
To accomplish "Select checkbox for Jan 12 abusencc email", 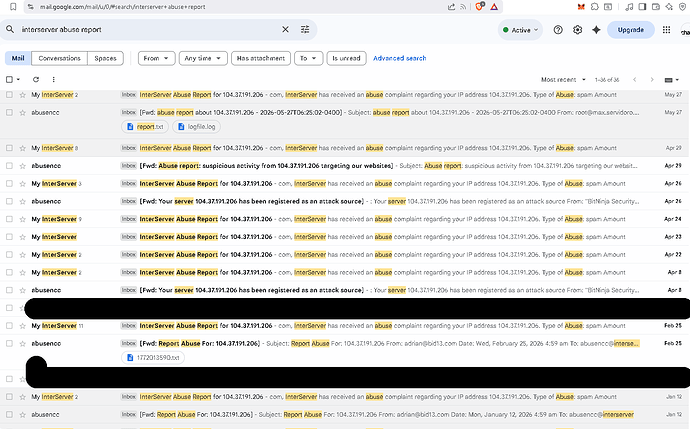I will coord(9,414).
